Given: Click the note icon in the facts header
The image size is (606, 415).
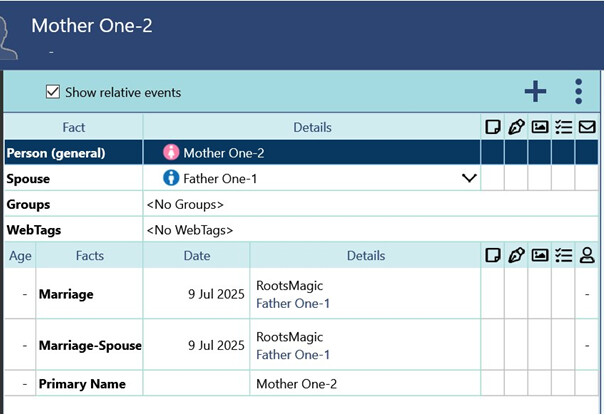Looking at the screenshot, I should pyautogui.click(x=493, y=255).
